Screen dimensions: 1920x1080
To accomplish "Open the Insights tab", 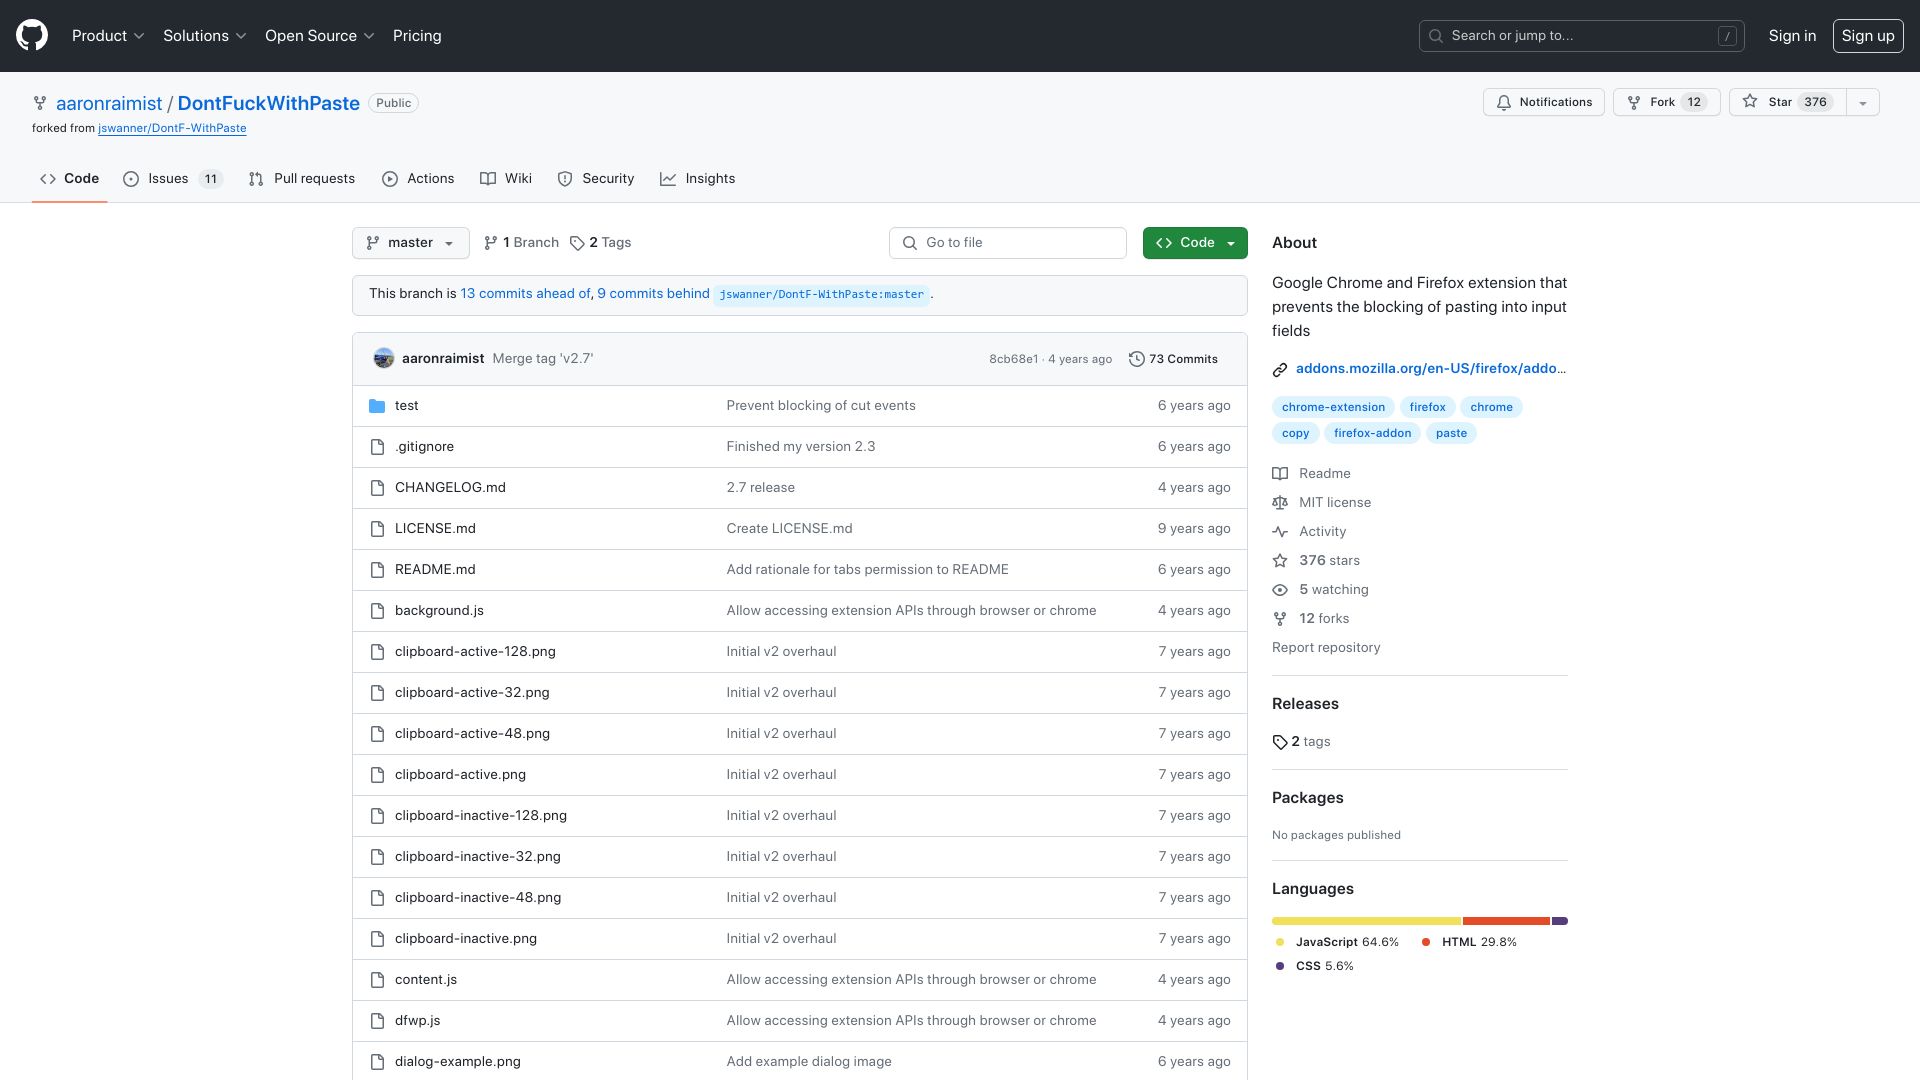I will [x=698, y=179].
